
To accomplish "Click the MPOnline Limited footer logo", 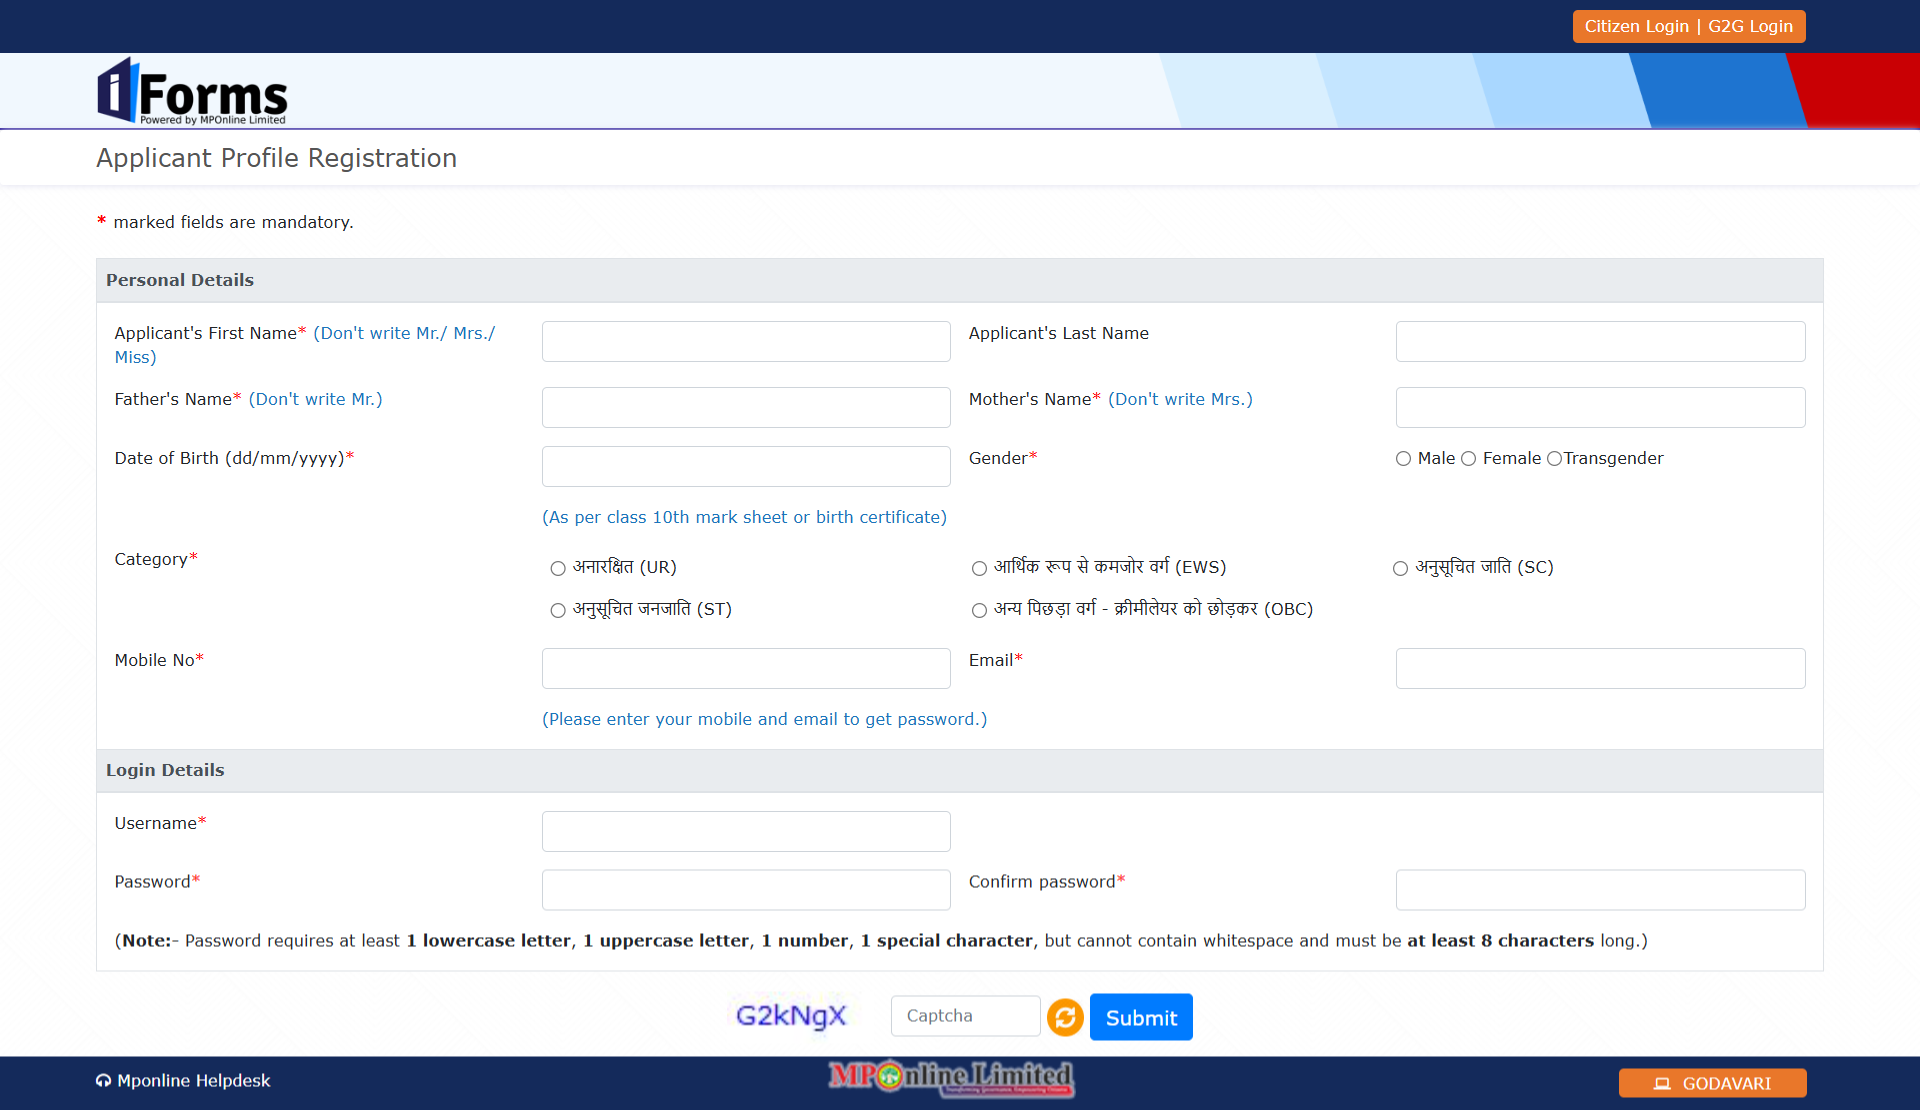I will [x=951, y=1078].
